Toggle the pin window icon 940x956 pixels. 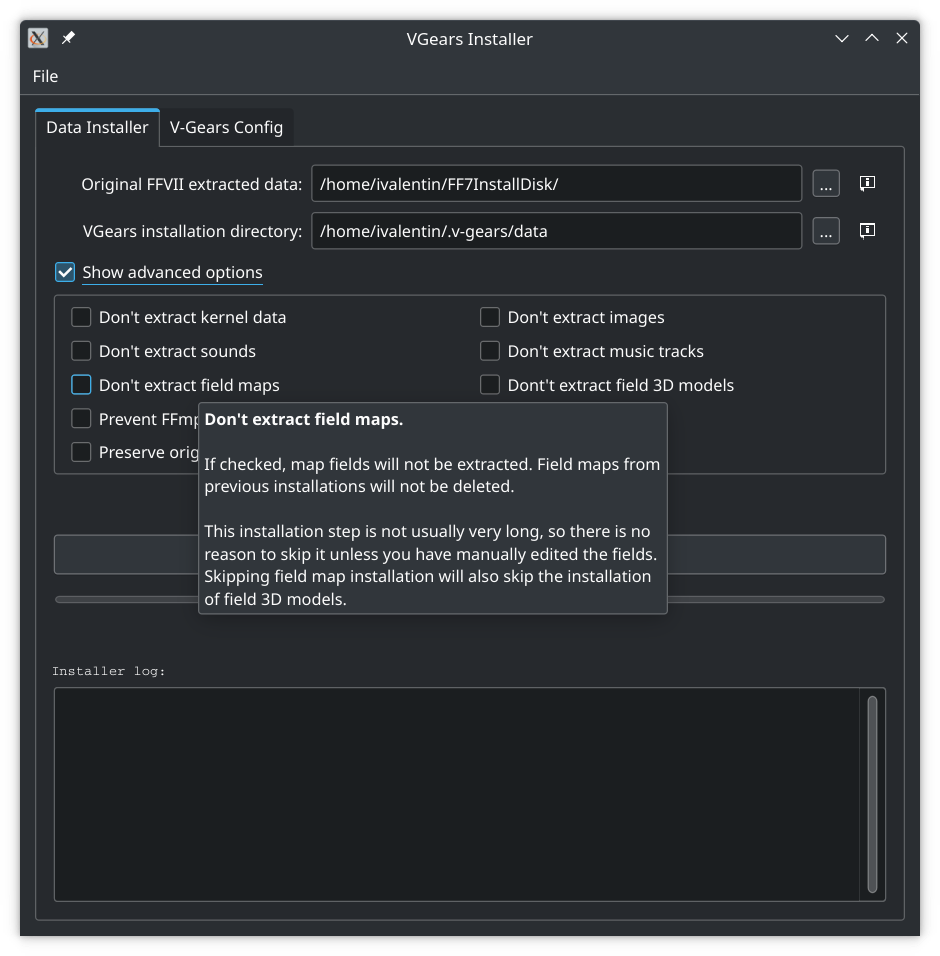coord(68,38)
